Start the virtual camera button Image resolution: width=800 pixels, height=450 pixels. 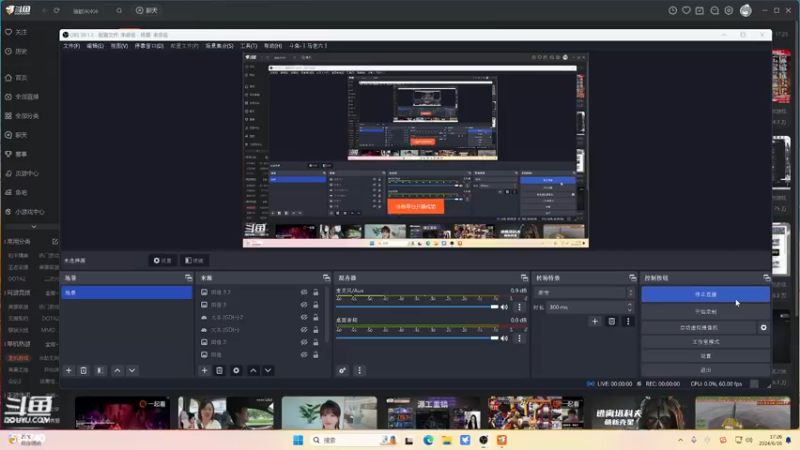tap(698, 328)
